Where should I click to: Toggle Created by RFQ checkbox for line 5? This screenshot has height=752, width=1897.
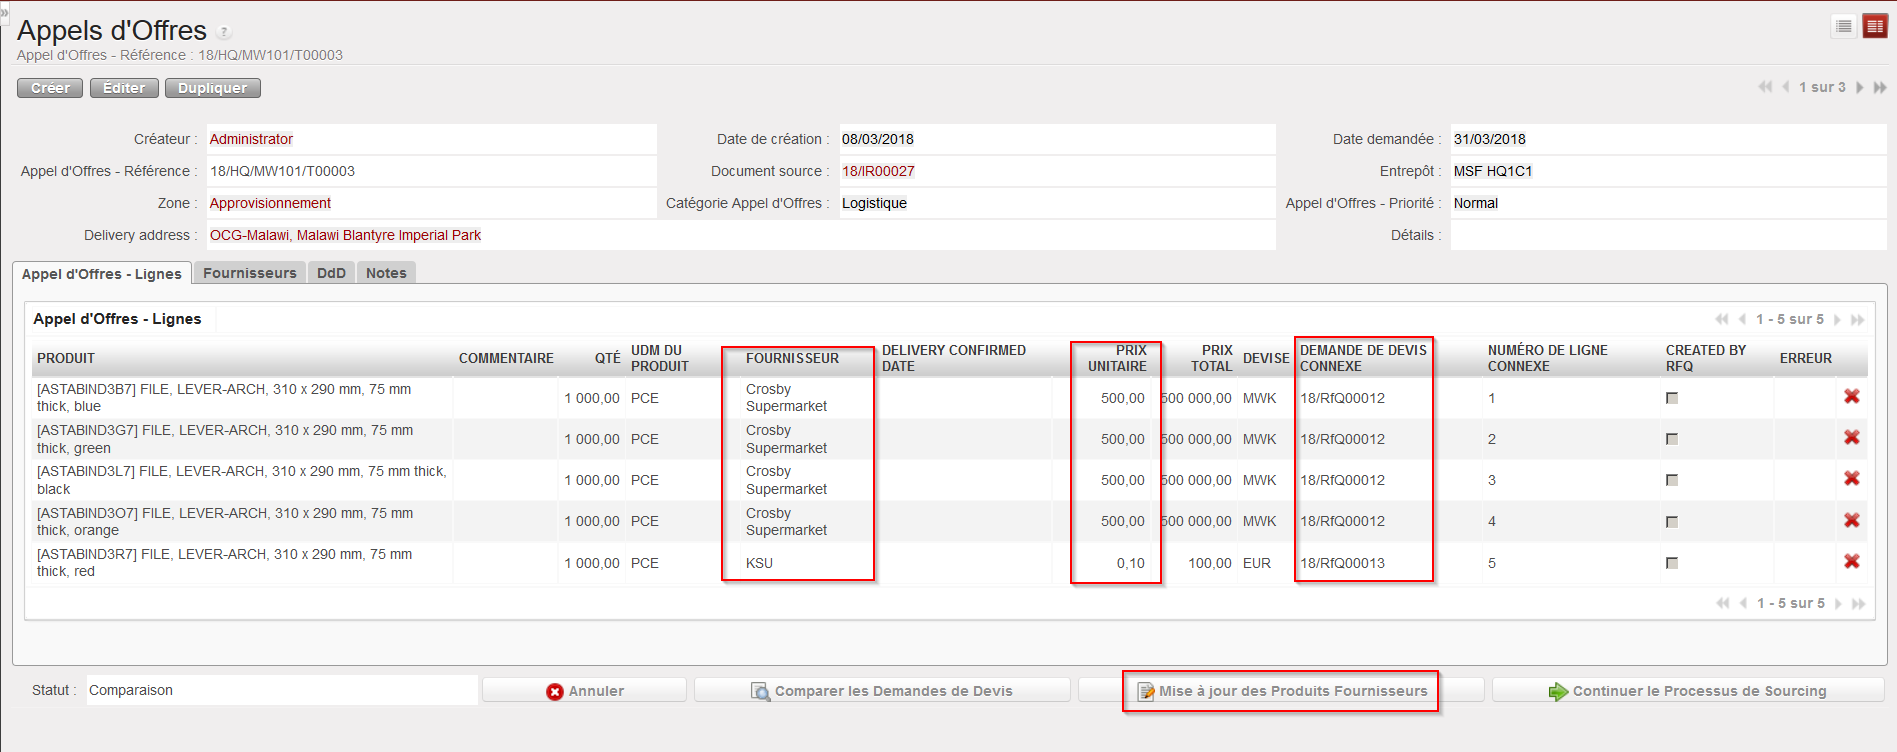point(1672,563)
